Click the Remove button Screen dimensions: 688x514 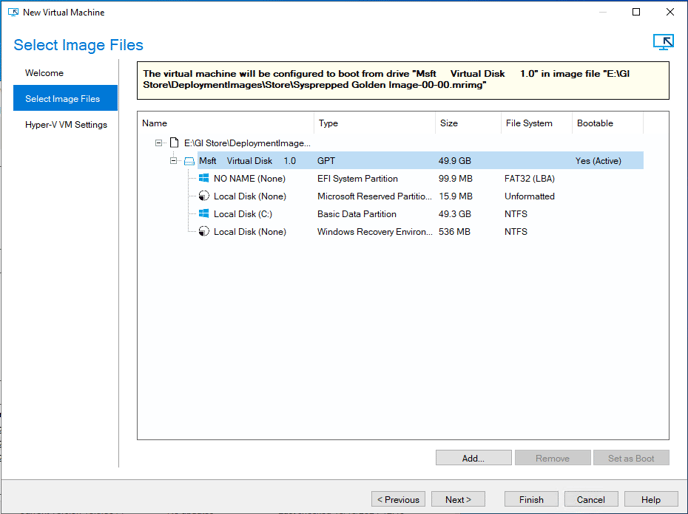click(x=552, y=458)
